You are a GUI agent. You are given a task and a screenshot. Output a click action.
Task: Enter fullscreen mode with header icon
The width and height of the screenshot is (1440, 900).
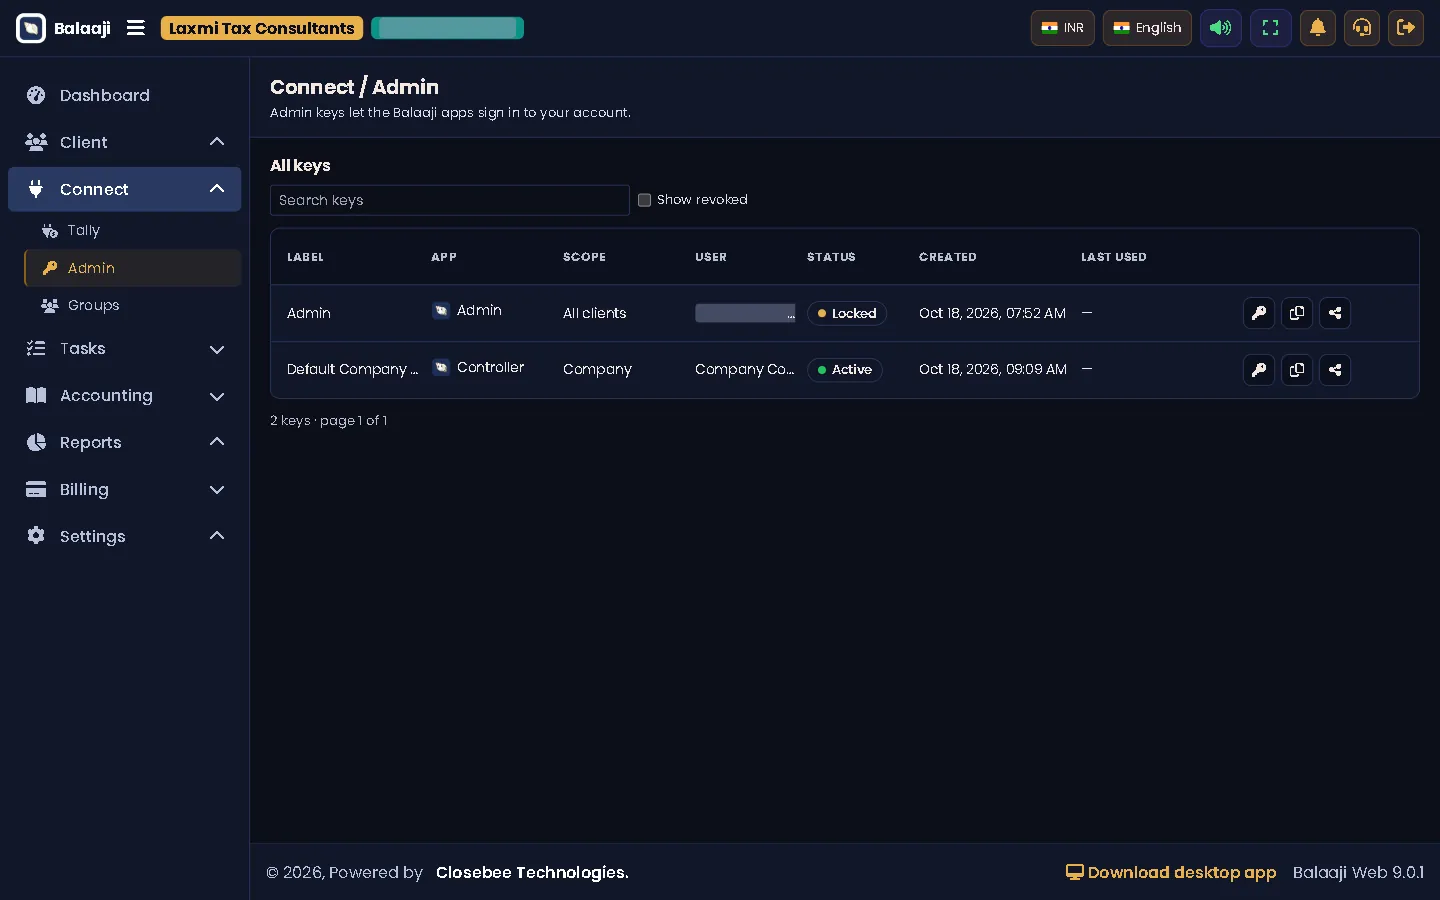(1270, 28)
